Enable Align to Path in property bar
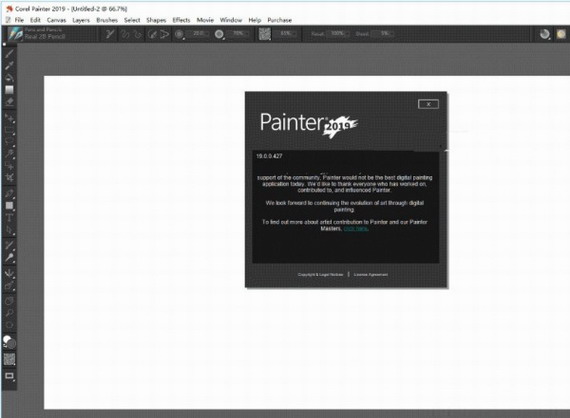The image size is (570, 418). 152,34
